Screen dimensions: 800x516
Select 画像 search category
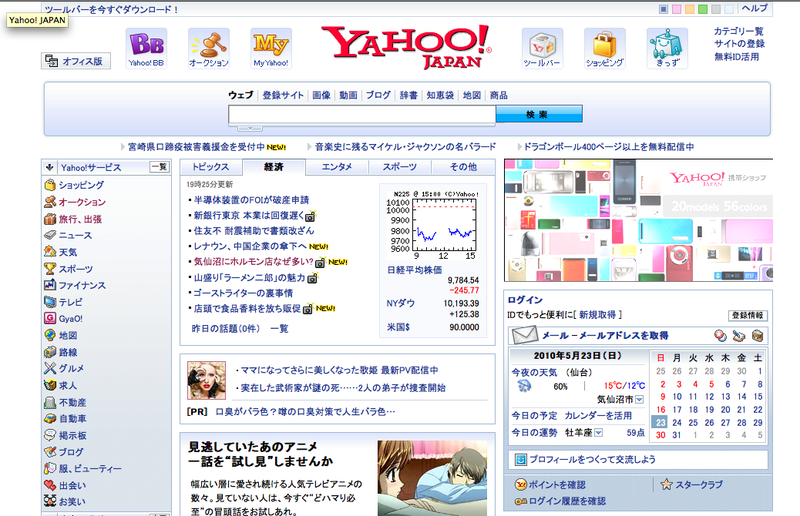[x=321, y=95]
